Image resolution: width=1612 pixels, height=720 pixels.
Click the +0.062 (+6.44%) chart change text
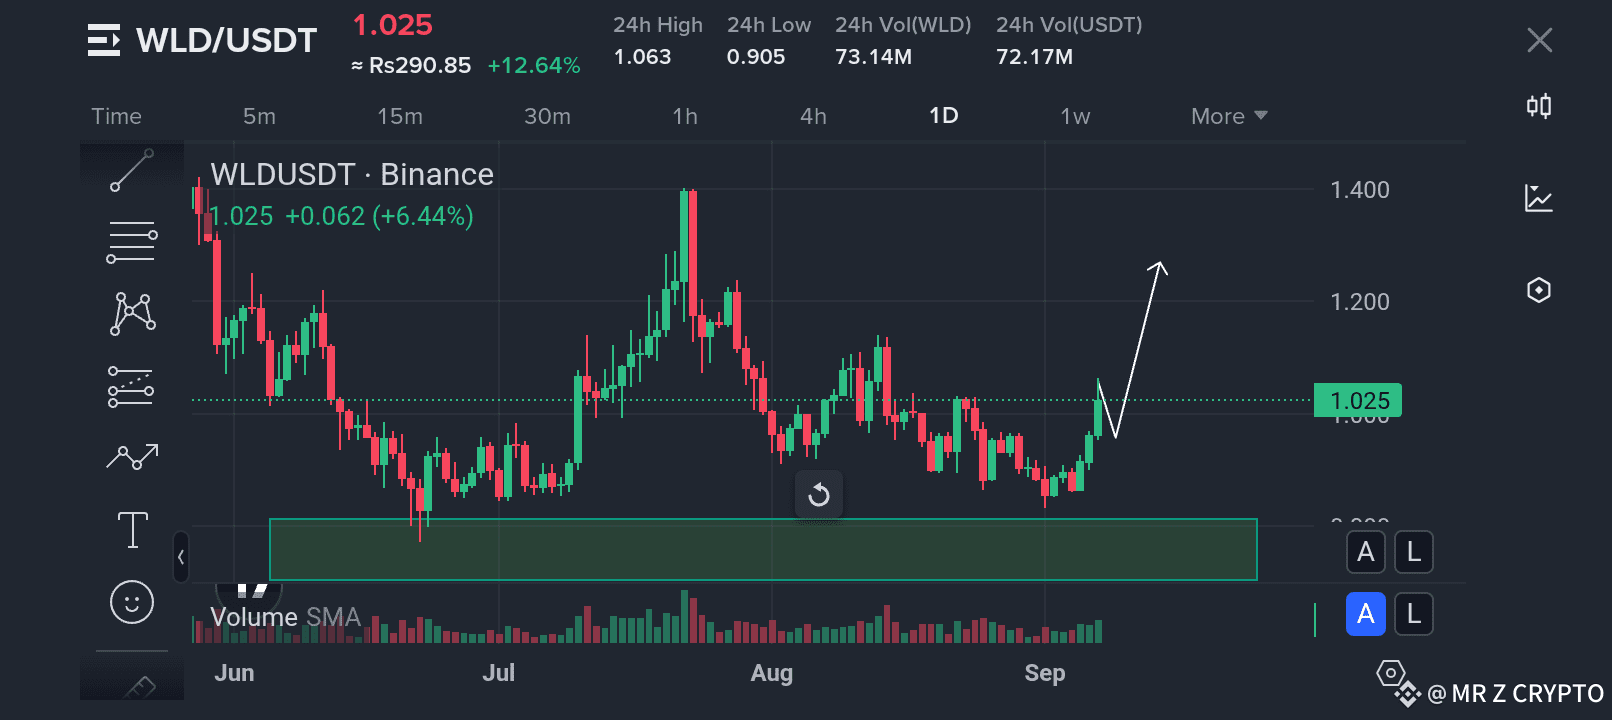[379, 216]
